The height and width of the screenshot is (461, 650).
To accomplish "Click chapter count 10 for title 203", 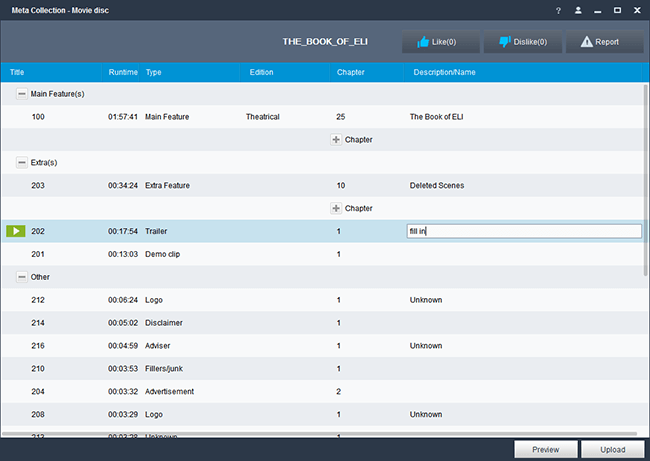I will coord(340,185).
